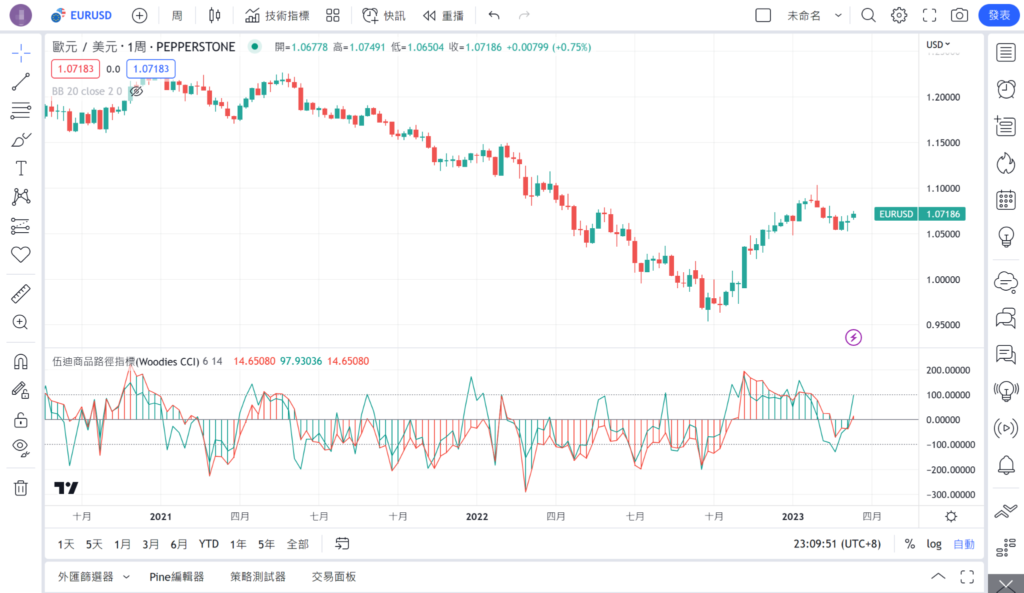The width and height of the screenshot is (1024, 593).
Task: Select the text tool in left toolbar
Action: point(20,168)
